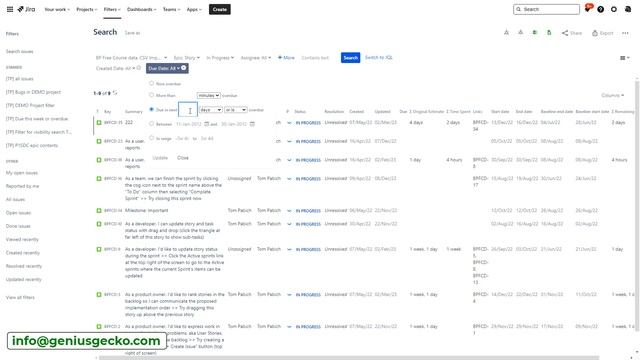Open the Updated recently filter
This screenshot has height=360, width=640.
point(24,280)
